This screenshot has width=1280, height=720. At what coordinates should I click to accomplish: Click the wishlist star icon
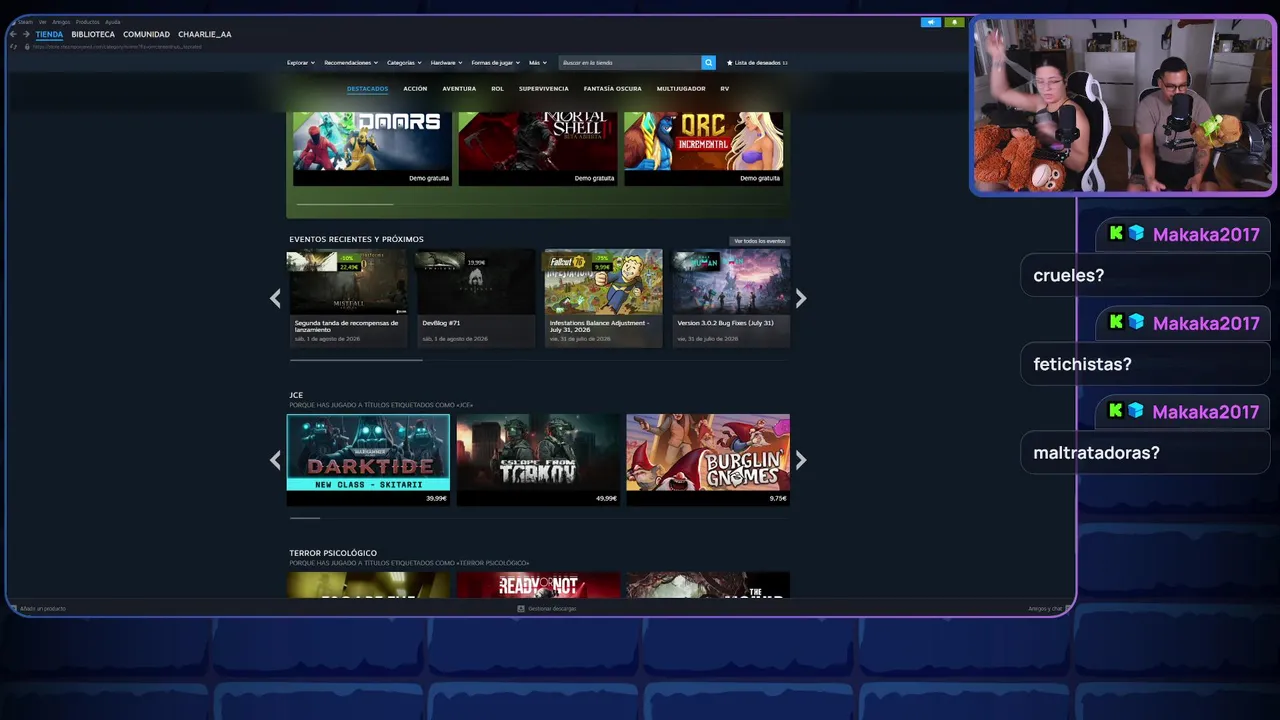click(730, 63)
